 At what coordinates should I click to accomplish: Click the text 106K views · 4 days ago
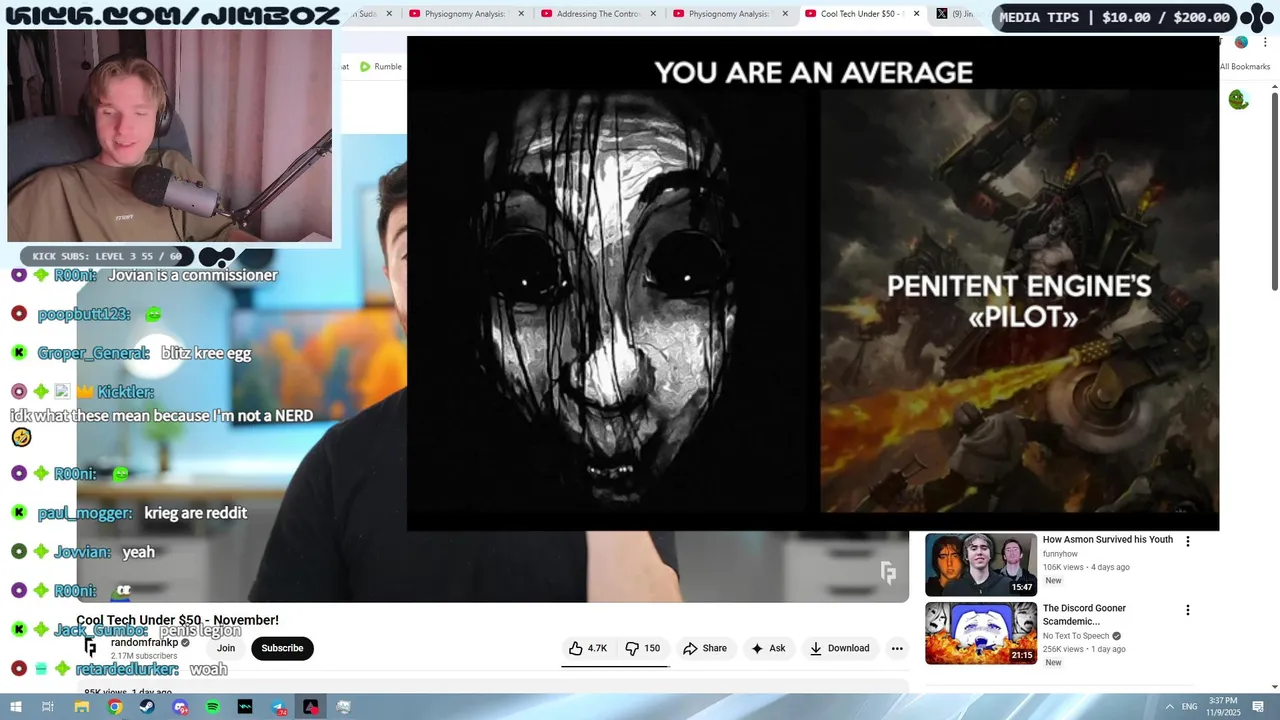click(x=1086, y=567)
